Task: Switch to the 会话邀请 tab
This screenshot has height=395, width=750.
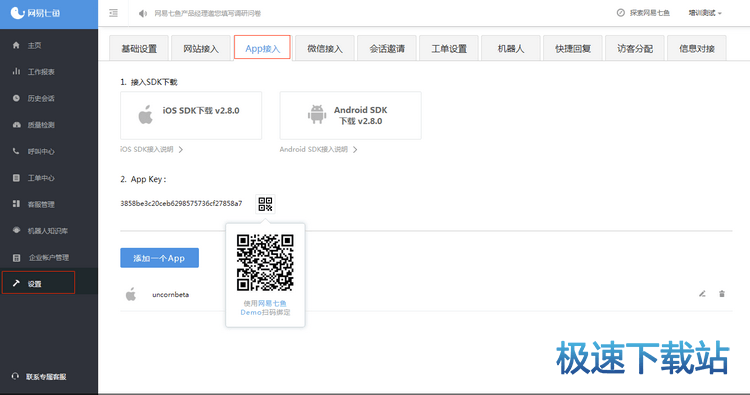Action: click(x=387, y=48)
